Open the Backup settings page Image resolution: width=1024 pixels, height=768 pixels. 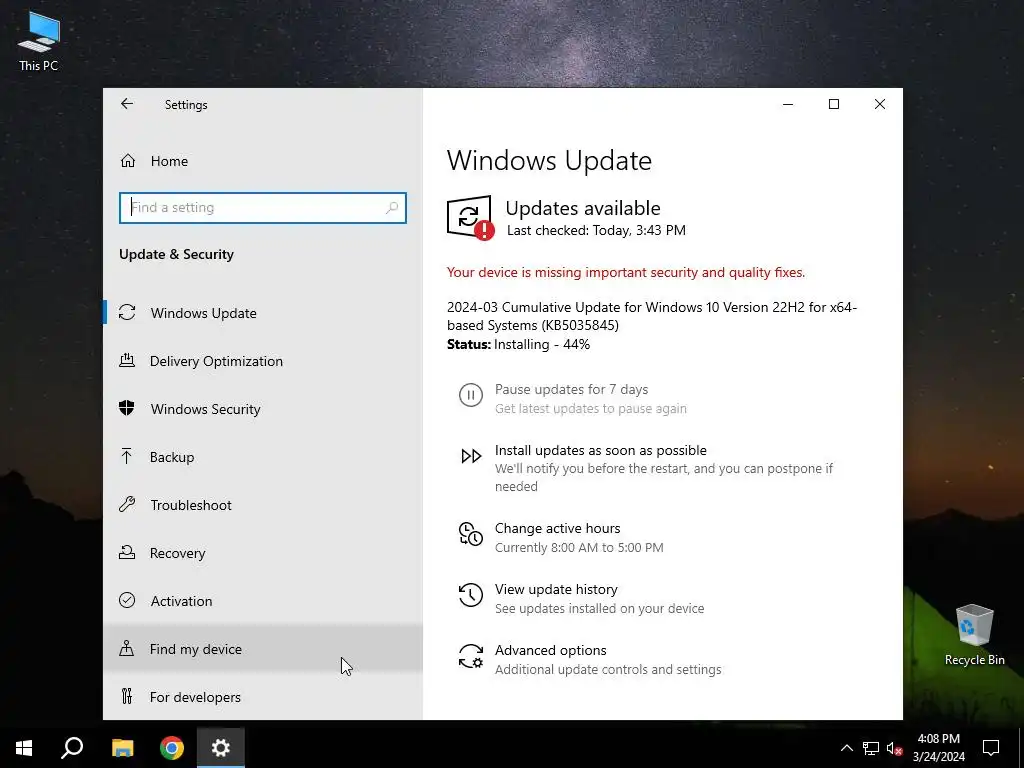pyautogui.click(x=263, y=456)
